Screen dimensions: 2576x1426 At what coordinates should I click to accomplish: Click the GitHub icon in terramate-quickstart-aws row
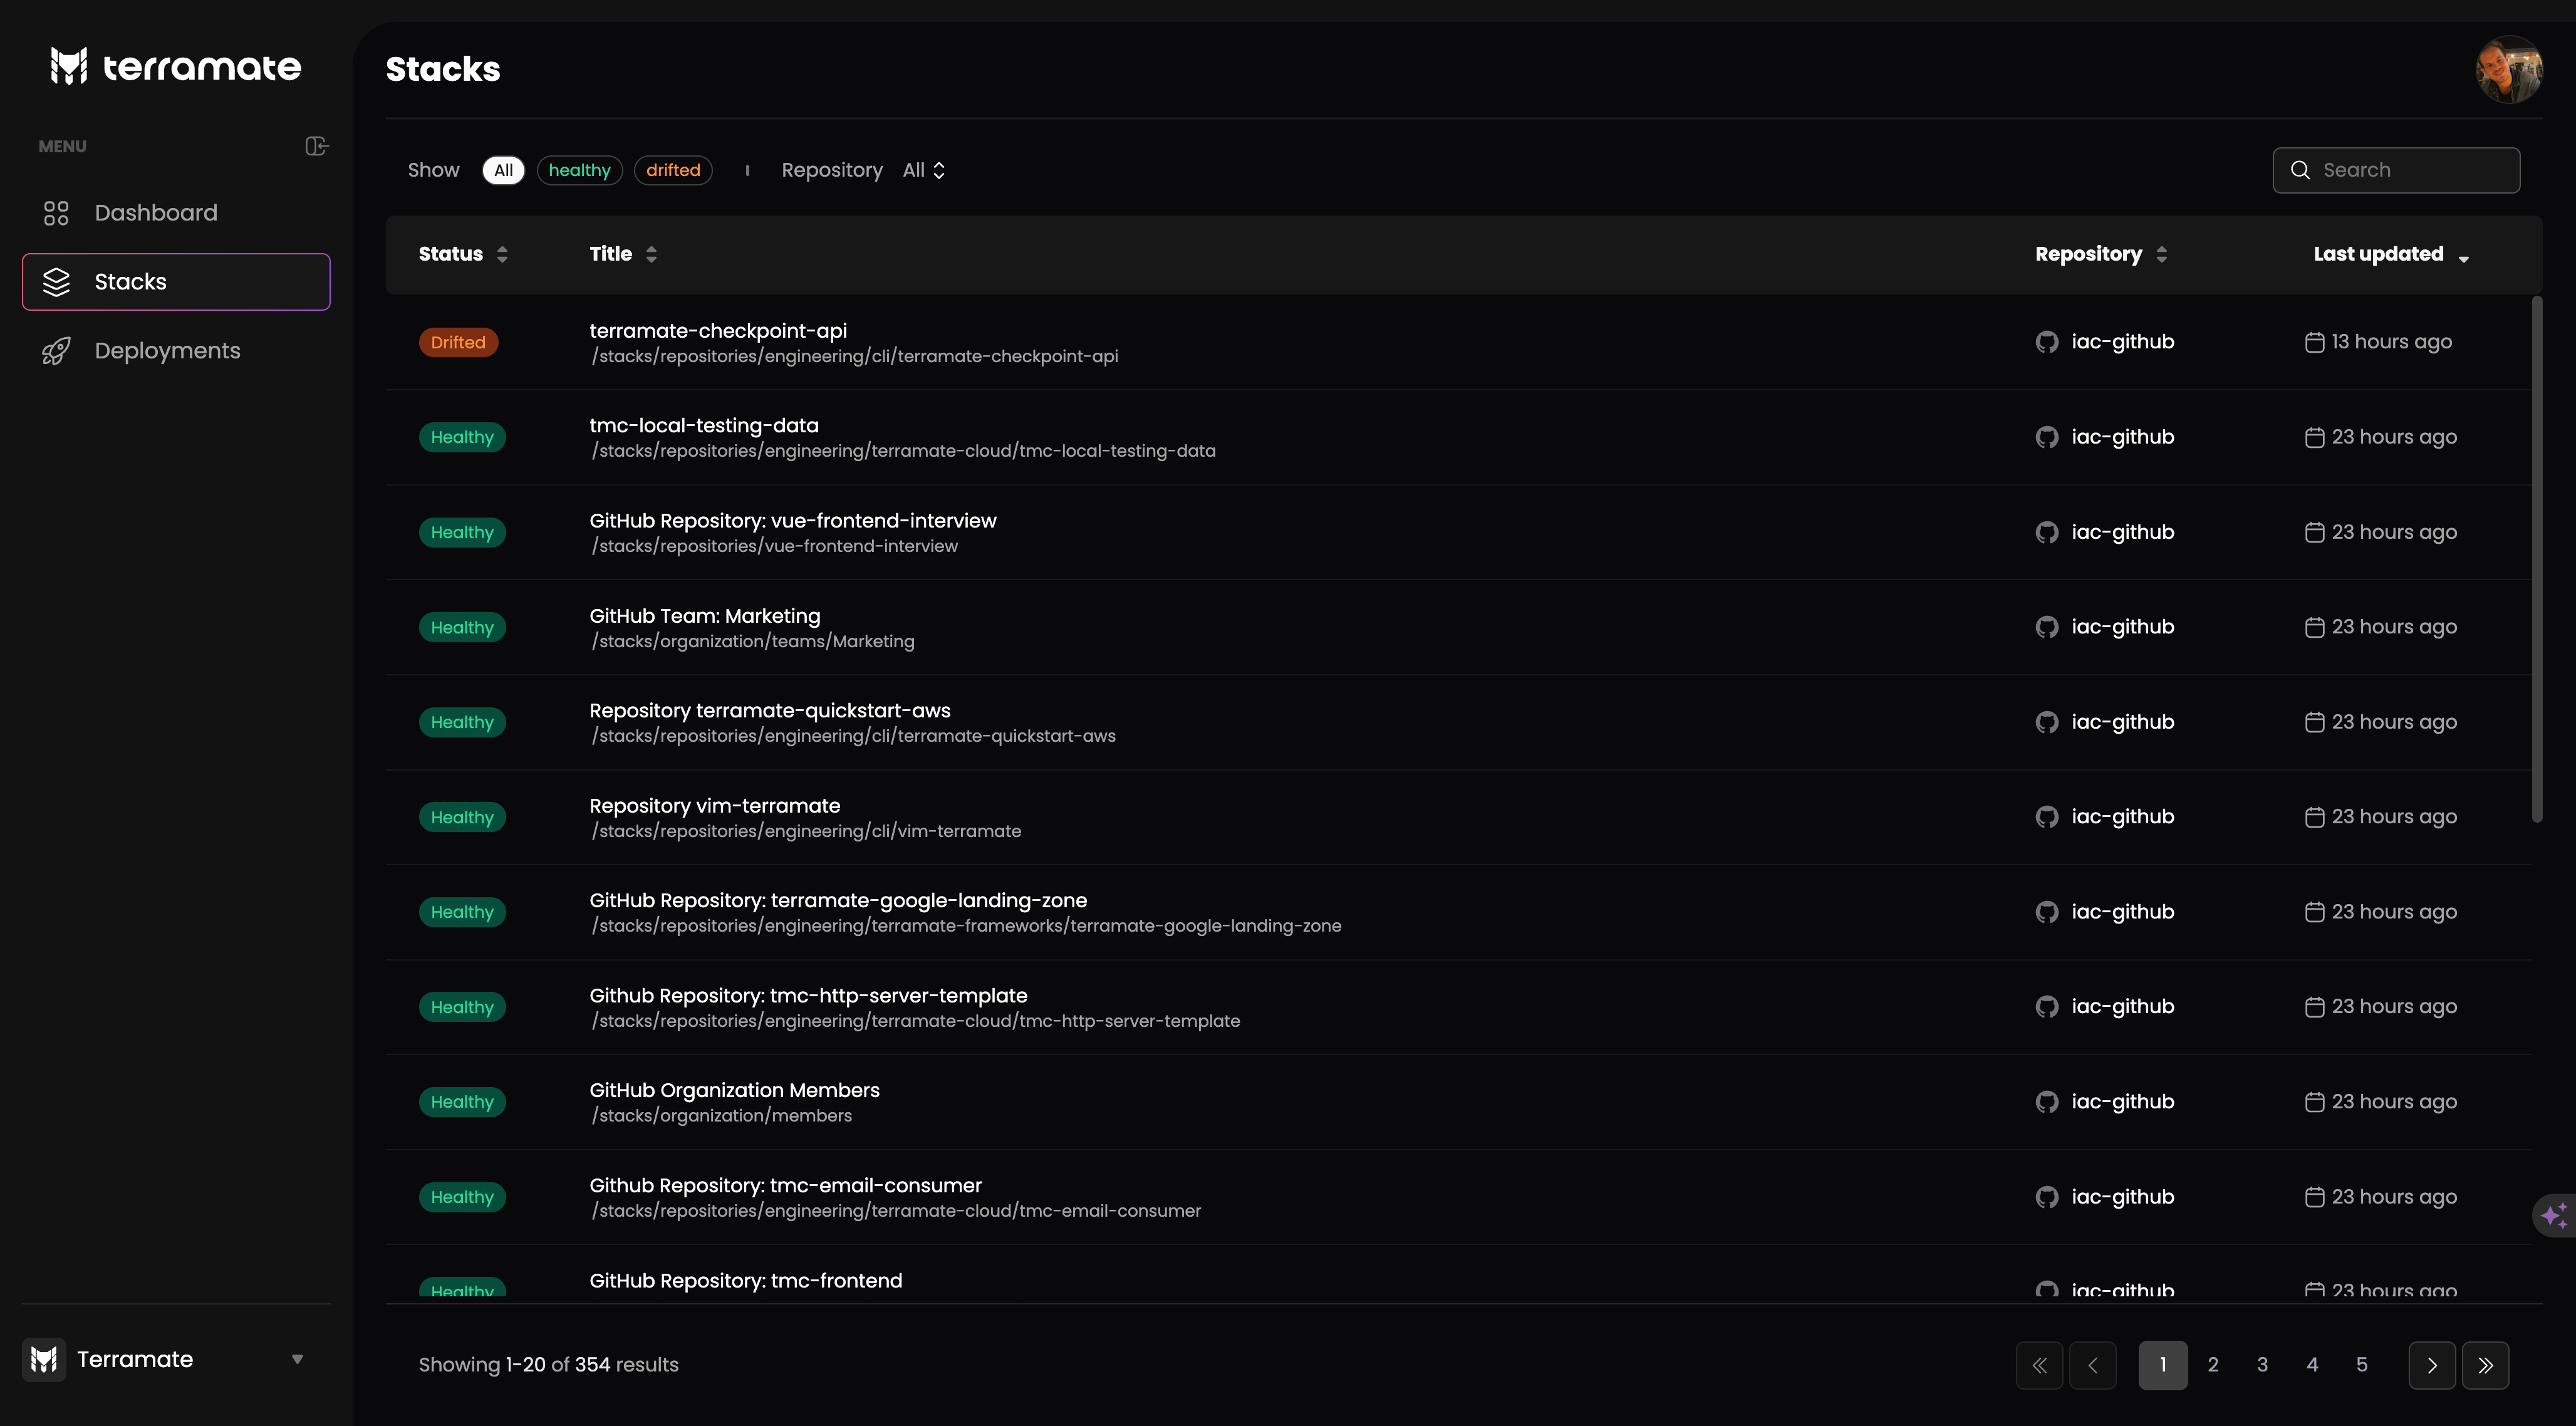[x=2047, y=722]
